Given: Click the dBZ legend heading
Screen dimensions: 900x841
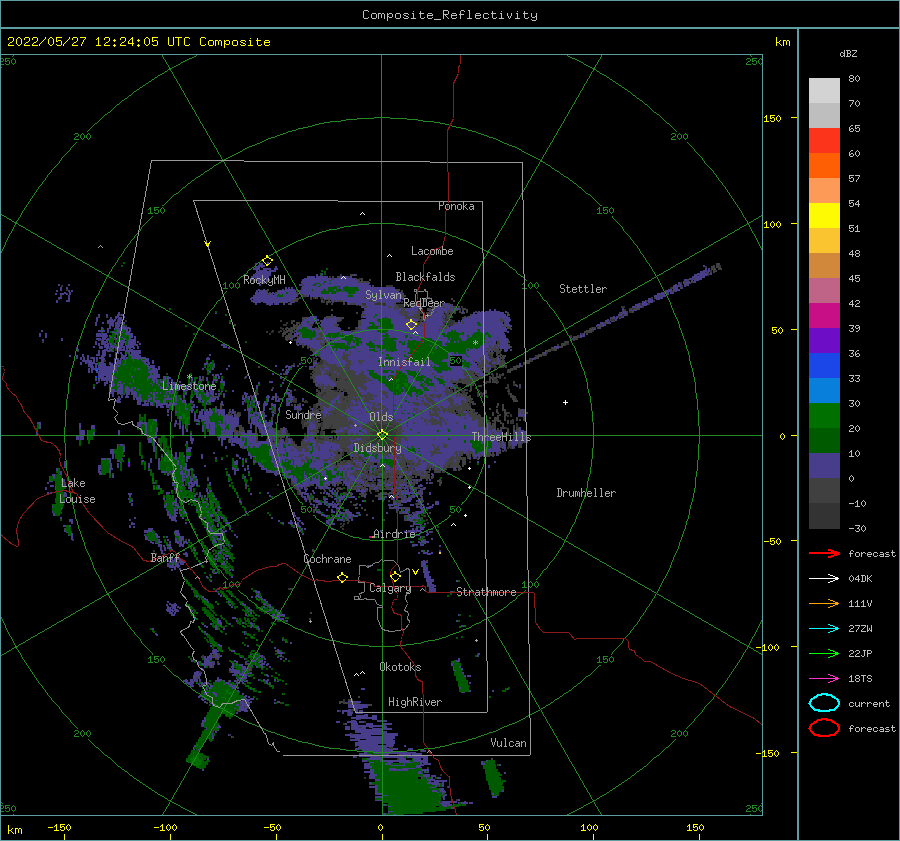Looking at the screenshot, I should (848, 53).
